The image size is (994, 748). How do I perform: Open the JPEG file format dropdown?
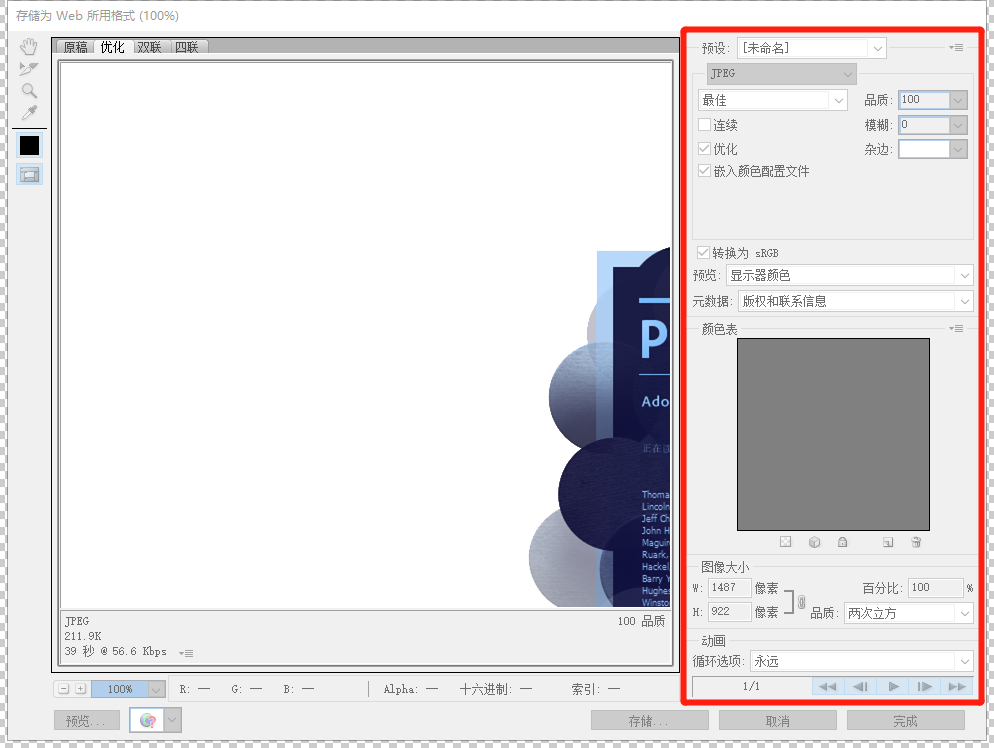(x=782, y=74)
